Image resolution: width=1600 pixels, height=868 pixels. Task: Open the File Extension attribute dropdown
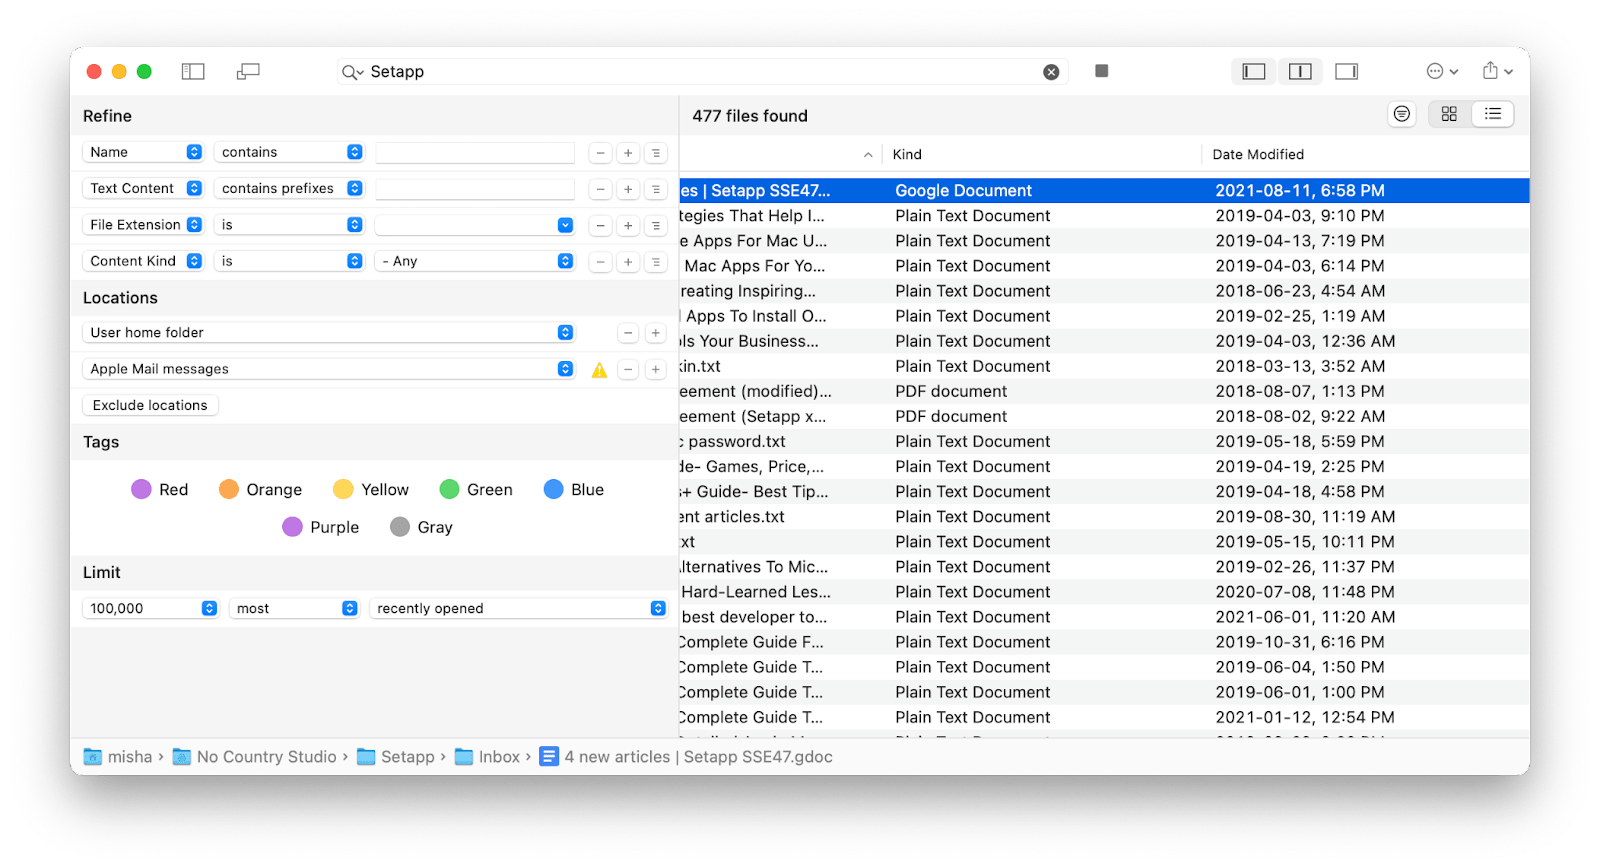[x=143, y=225]
